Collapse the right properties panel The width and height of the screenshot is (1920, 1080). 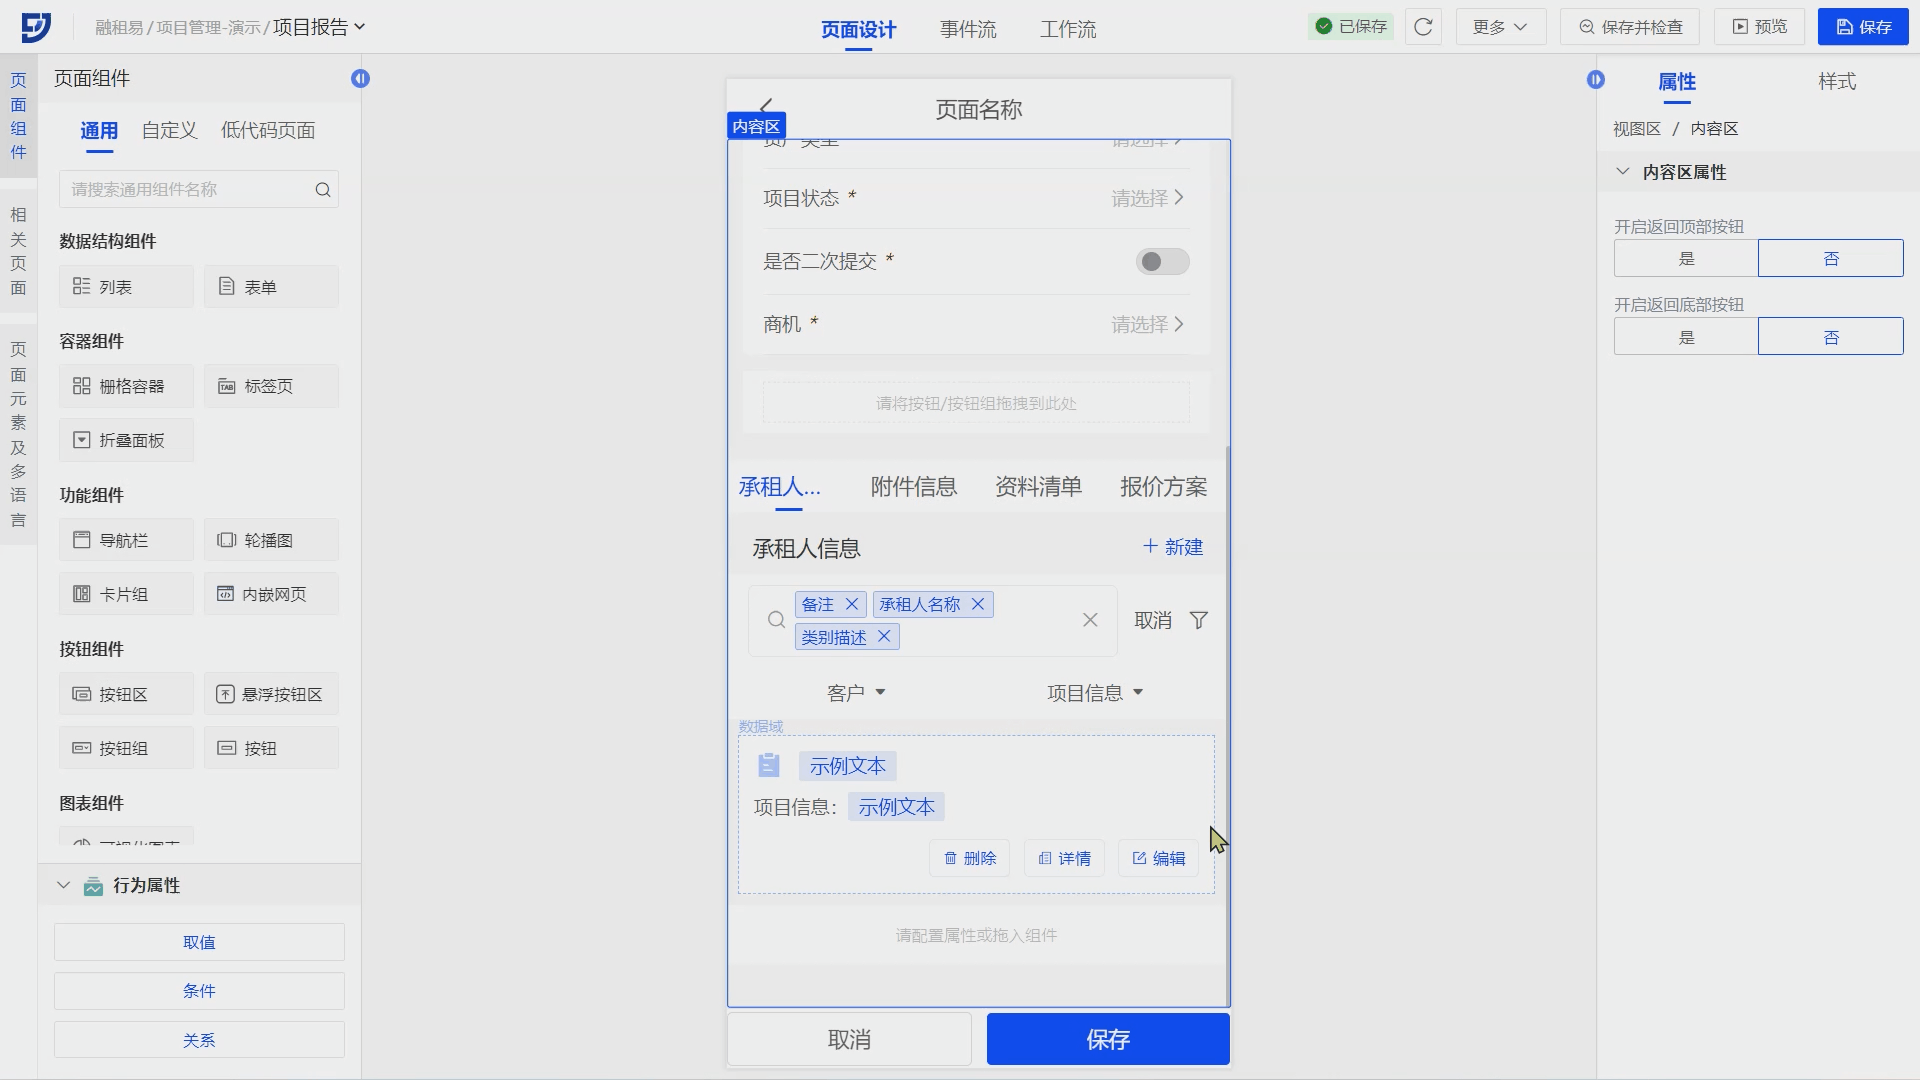click(1595, 79)
